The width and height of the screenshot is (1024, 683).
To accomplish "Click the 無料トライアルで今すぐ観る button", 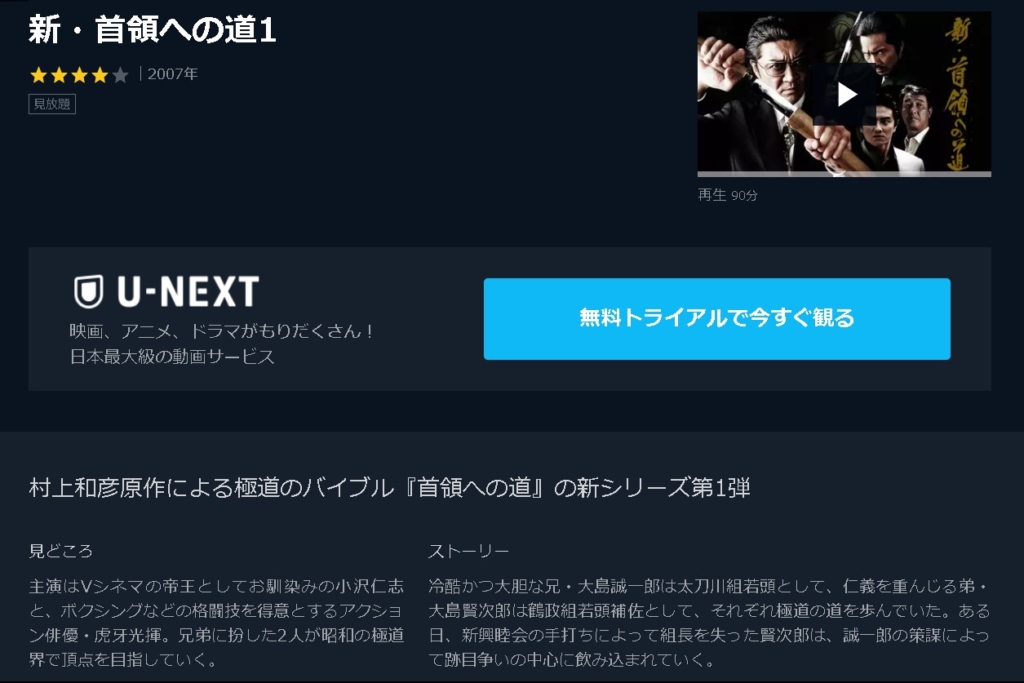I will pyautogui.click(x=716, y=319).
